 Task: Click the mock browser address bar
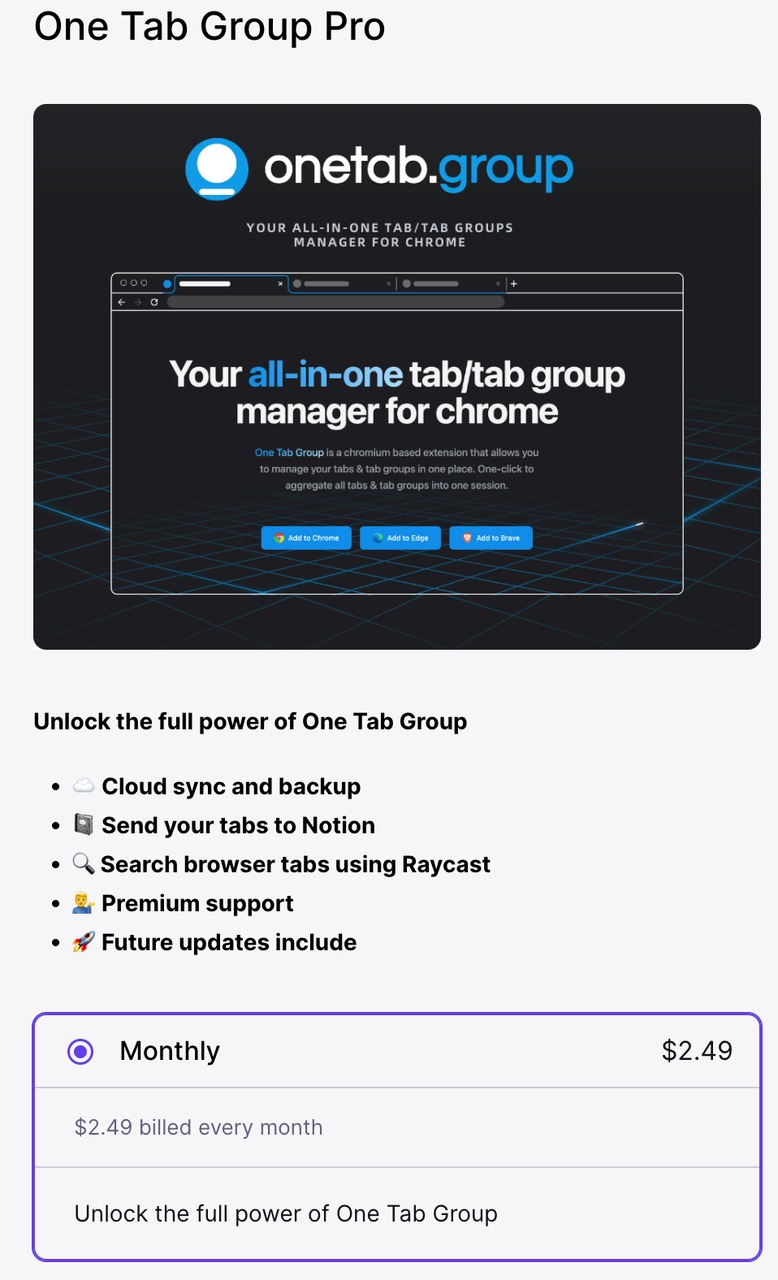coord(335,302)
